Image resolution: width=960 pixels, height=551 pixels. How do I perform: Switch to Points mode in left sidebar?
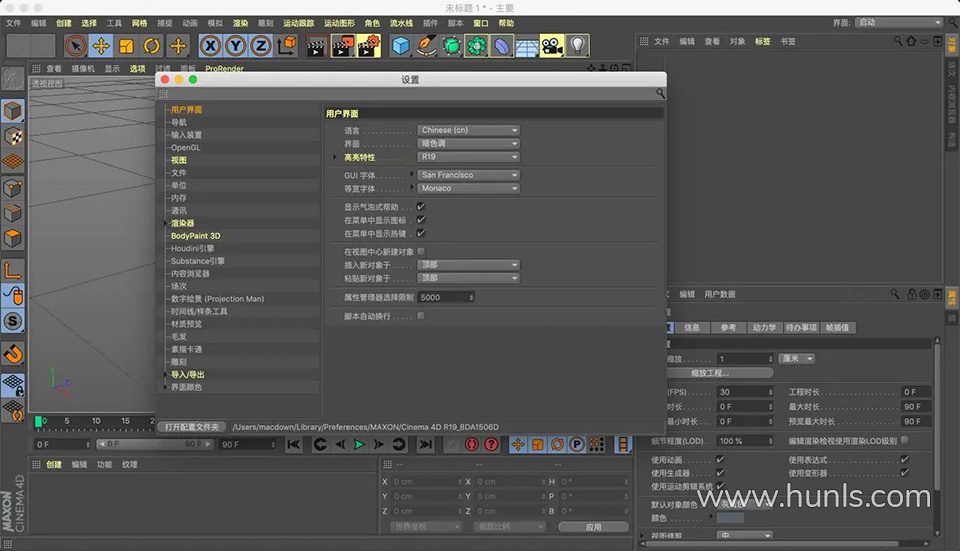[13, 187]
